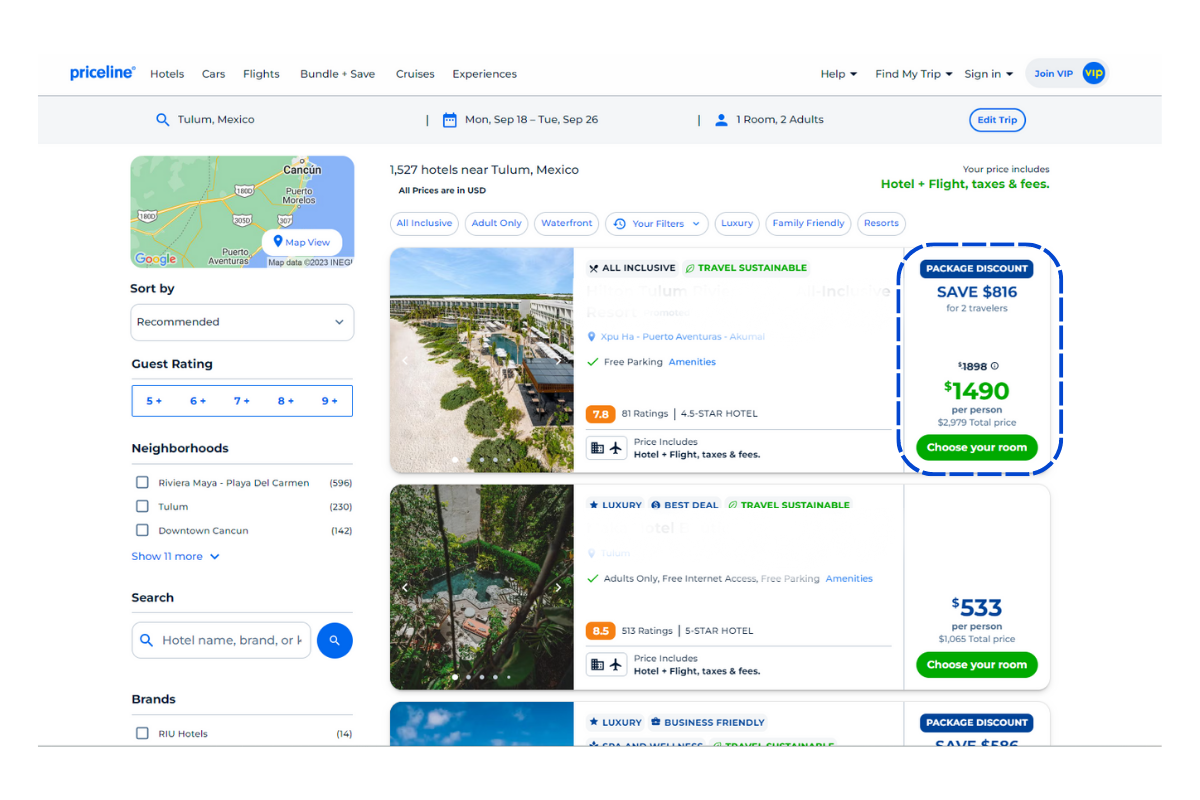Image resolution: width=1200 pixels, height=800 pixels.
Task: Click the VIP badge icon
Action: point(1093,73)
